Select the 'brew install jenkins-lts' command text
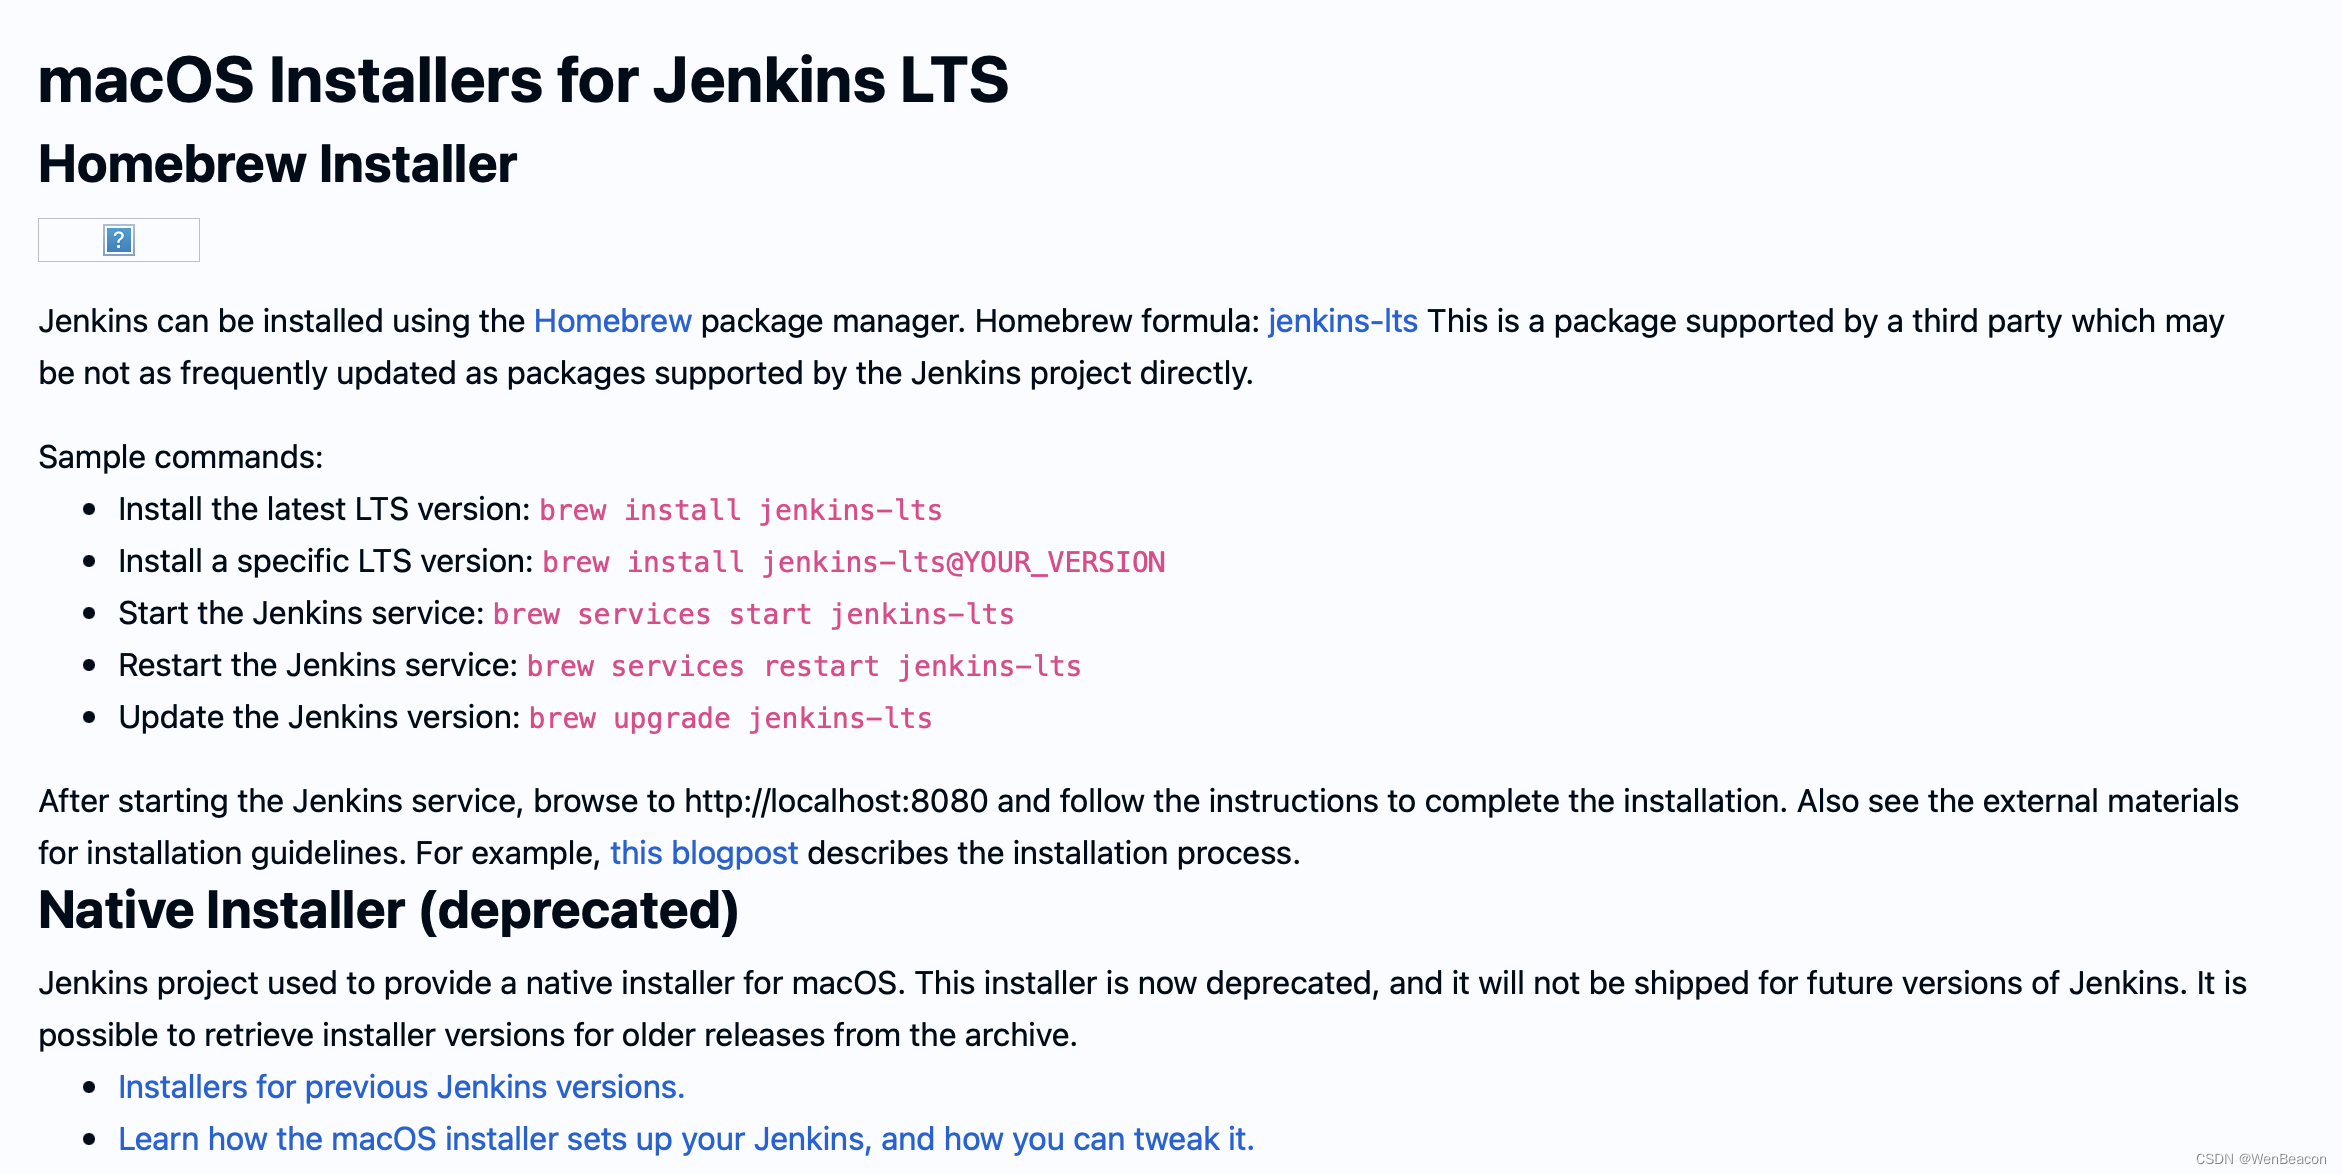 click(x=740, y=510)
